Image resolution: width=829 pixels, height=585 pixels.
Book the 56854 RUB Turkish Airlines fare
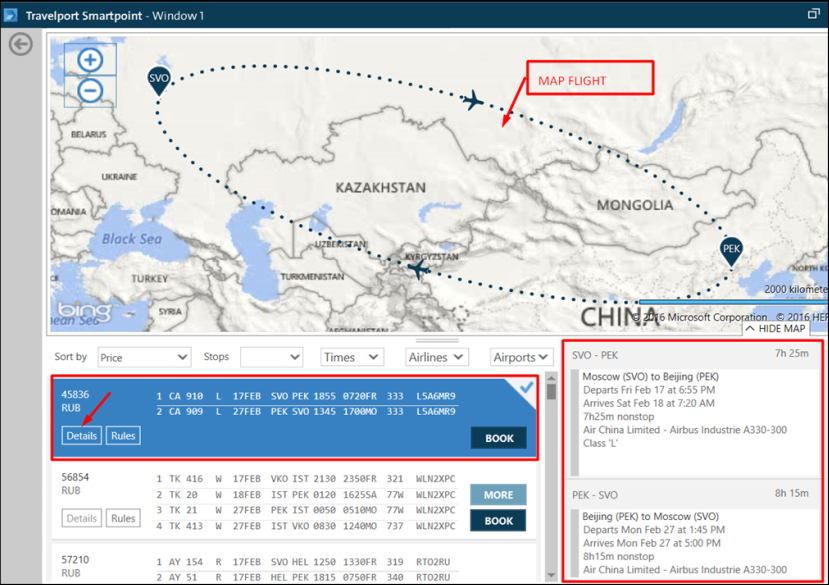click(x=498, y=520)
